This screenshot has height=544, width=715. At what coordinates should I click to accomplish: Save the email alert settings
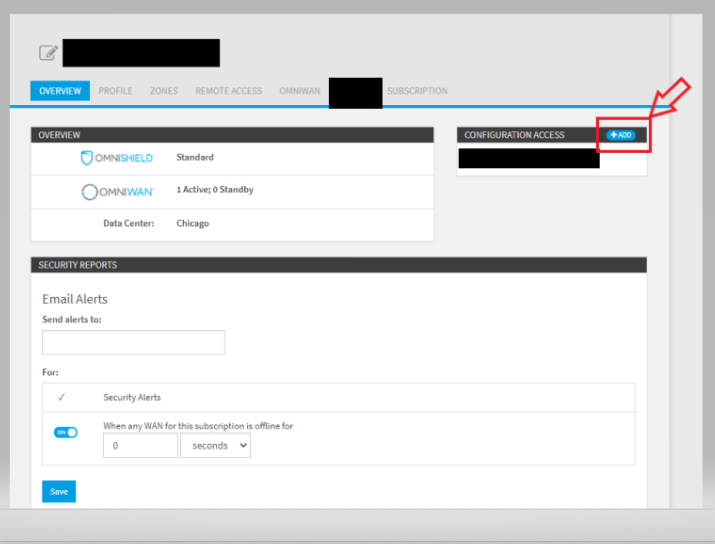click(59, 492)
